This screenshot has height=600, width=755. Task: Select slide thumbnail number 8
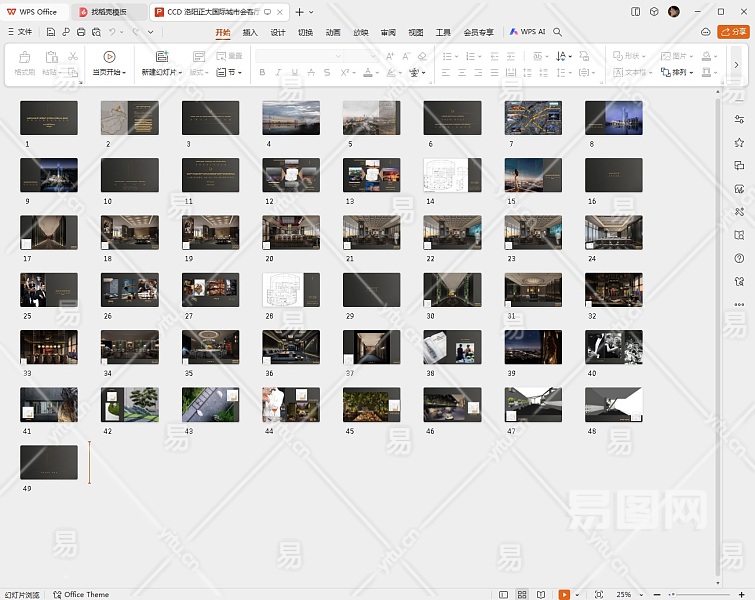[613, 118]
